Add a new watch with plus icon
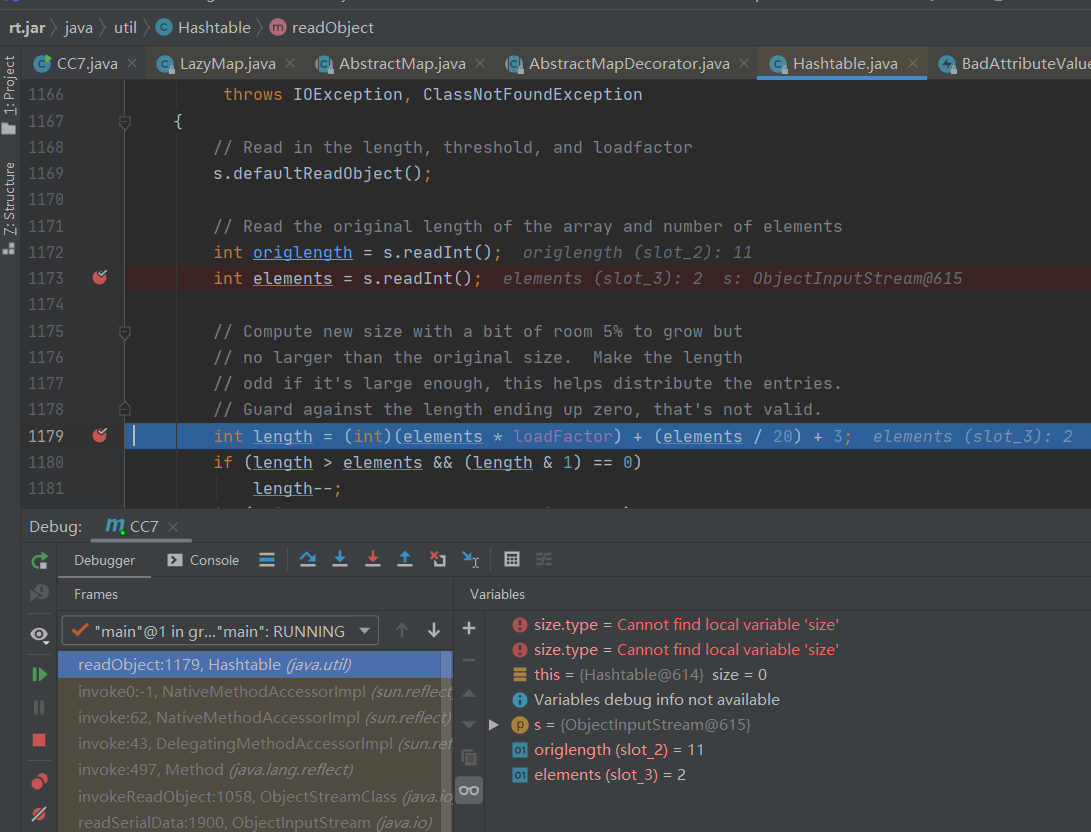The width and height of the screenshot is (1091, 832). coord(469,628)
